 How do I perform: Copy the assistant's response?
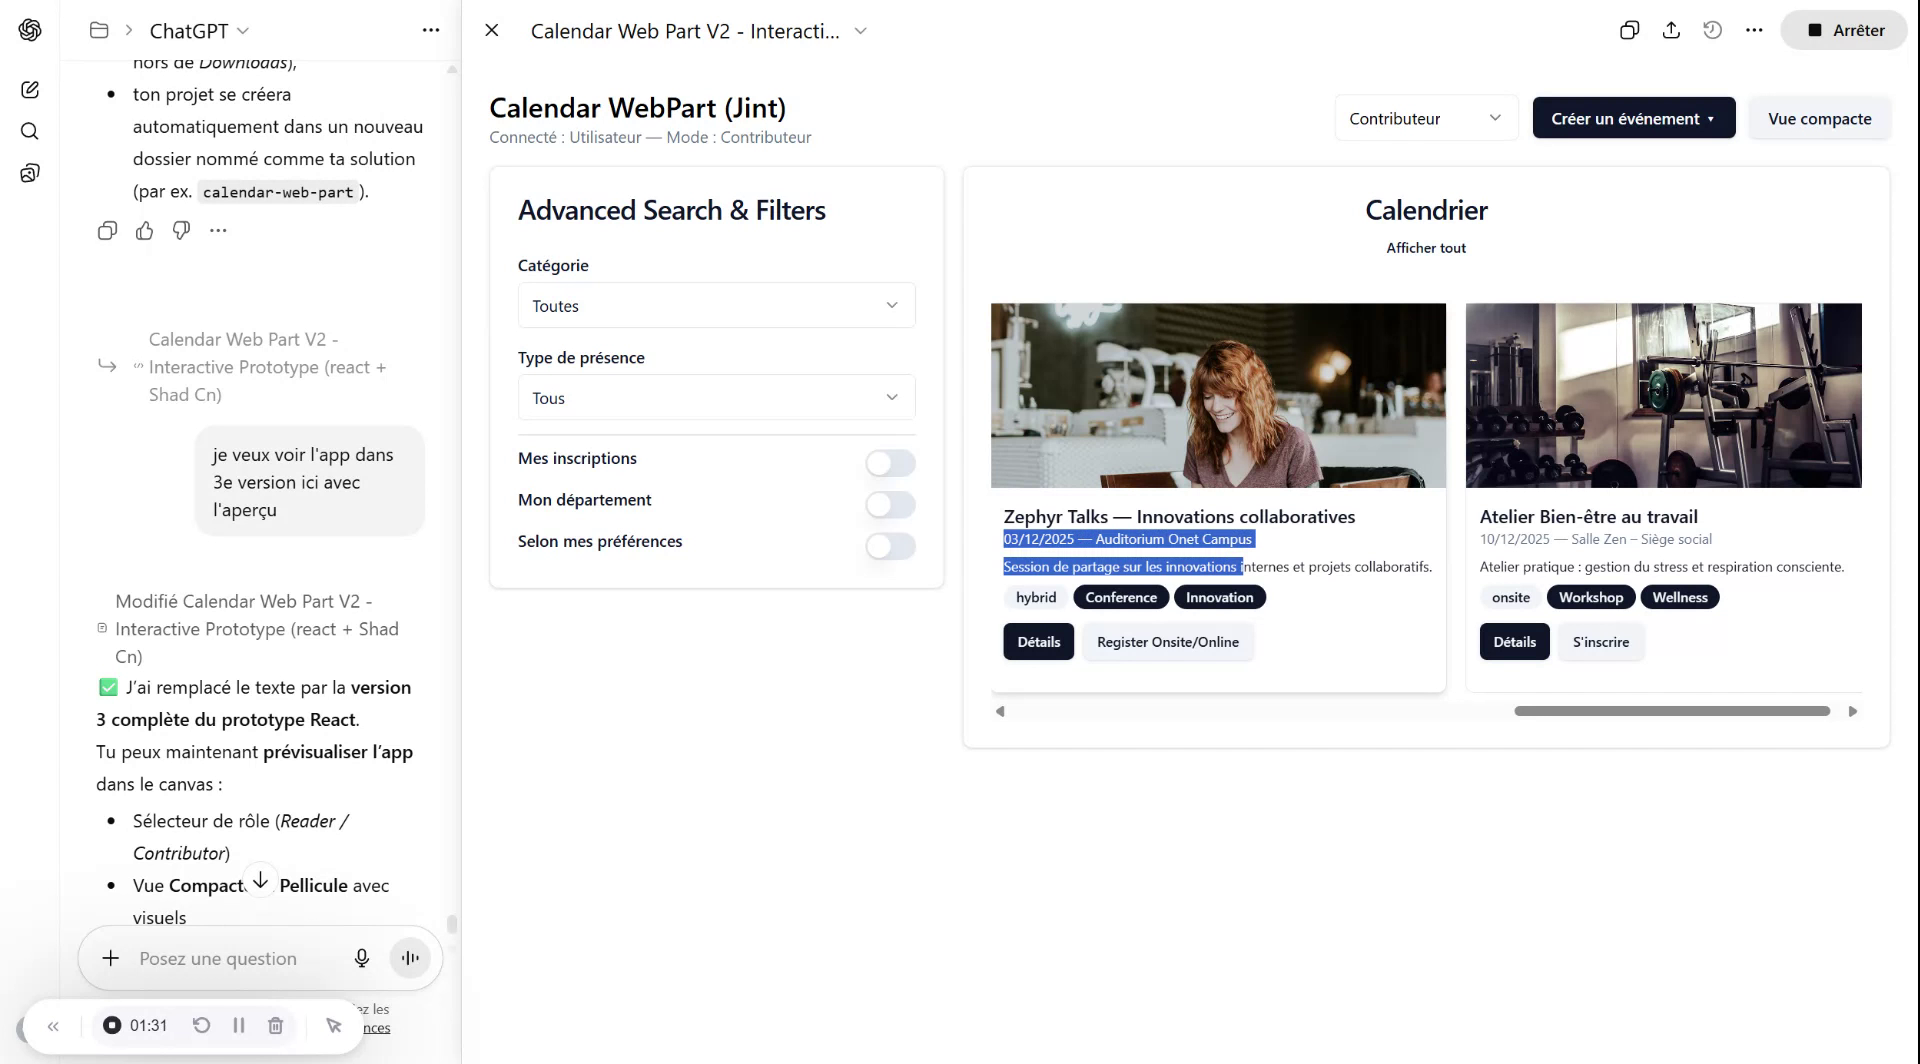pos(107,231)
